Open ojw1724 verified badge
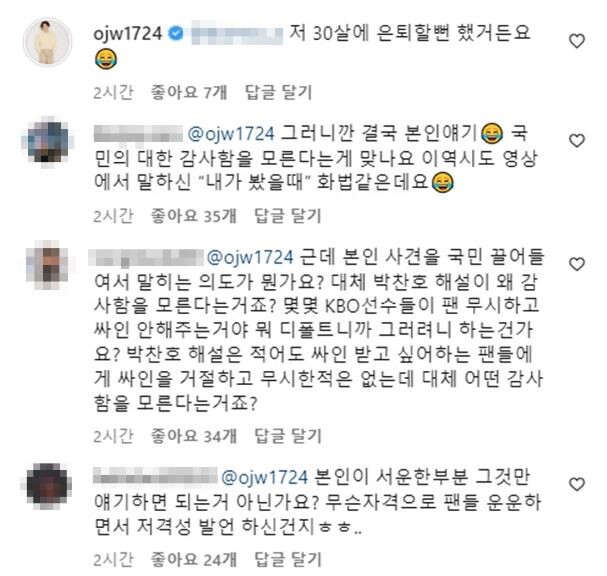The width and height of the screenshot is (607, 576). click(176, 34)
